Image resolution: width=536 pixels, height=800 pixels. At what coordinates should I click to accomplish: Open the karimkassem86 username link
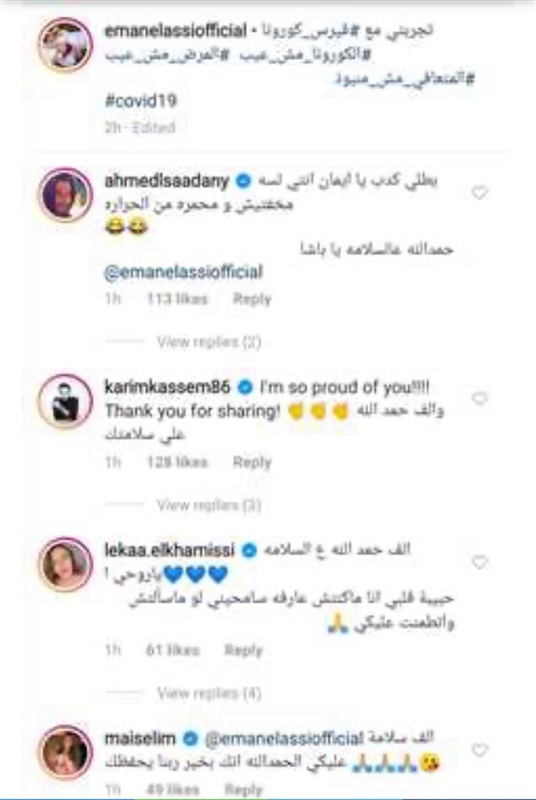click(x=167, y=387)
